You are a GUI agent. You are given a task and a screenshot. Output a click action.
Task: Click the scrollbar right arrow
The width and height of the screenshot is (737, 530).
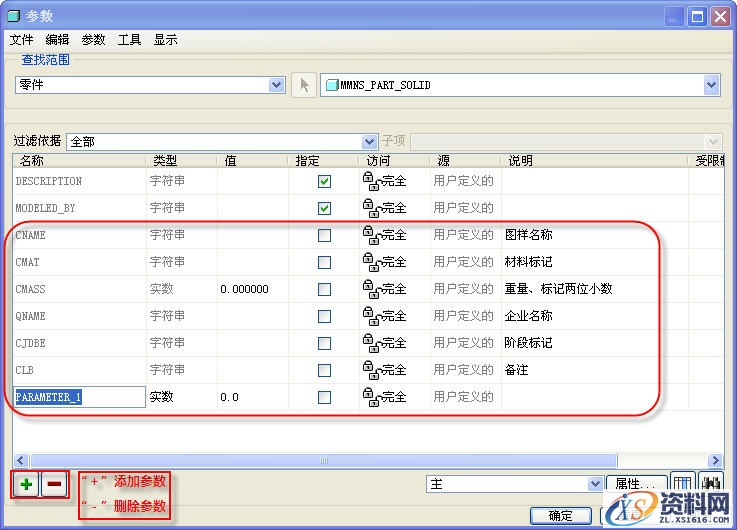click(x=715, y=460)
